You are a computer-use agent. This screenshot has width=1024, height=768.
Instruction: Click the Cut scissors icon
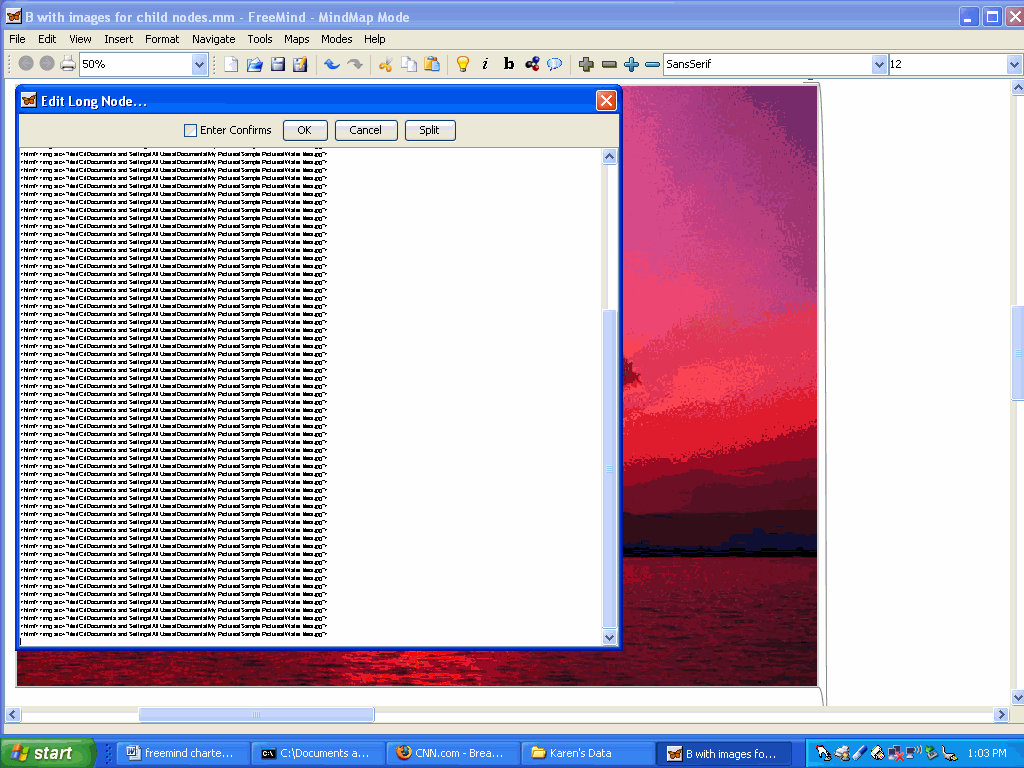[x=385, y=64]
